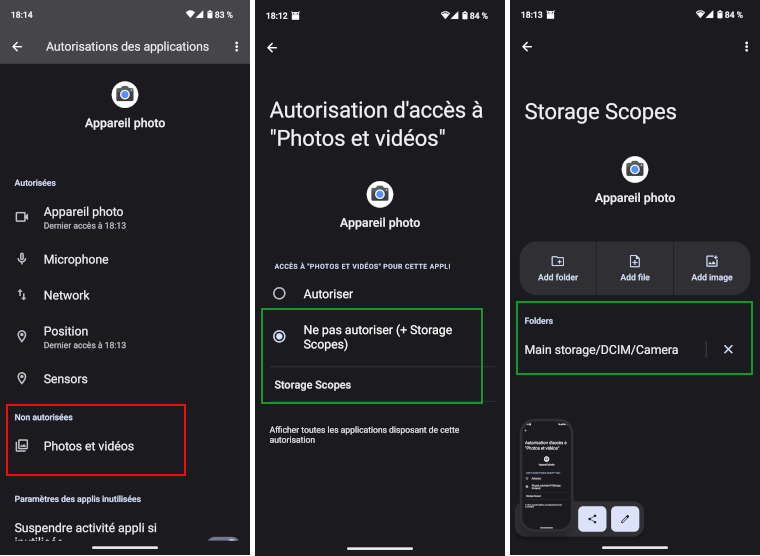Tap the Folders section header
760x556 pixels.
[538, 321]
